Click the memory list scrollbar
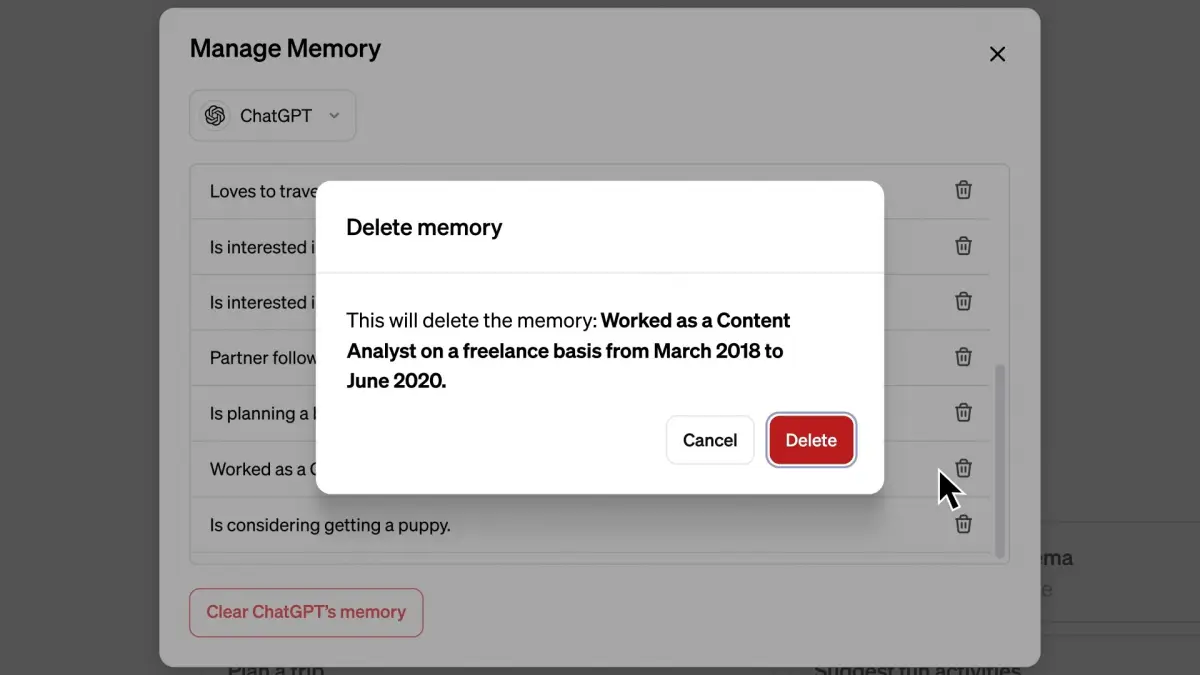The image size is (1200, 675). click(999, 460)
